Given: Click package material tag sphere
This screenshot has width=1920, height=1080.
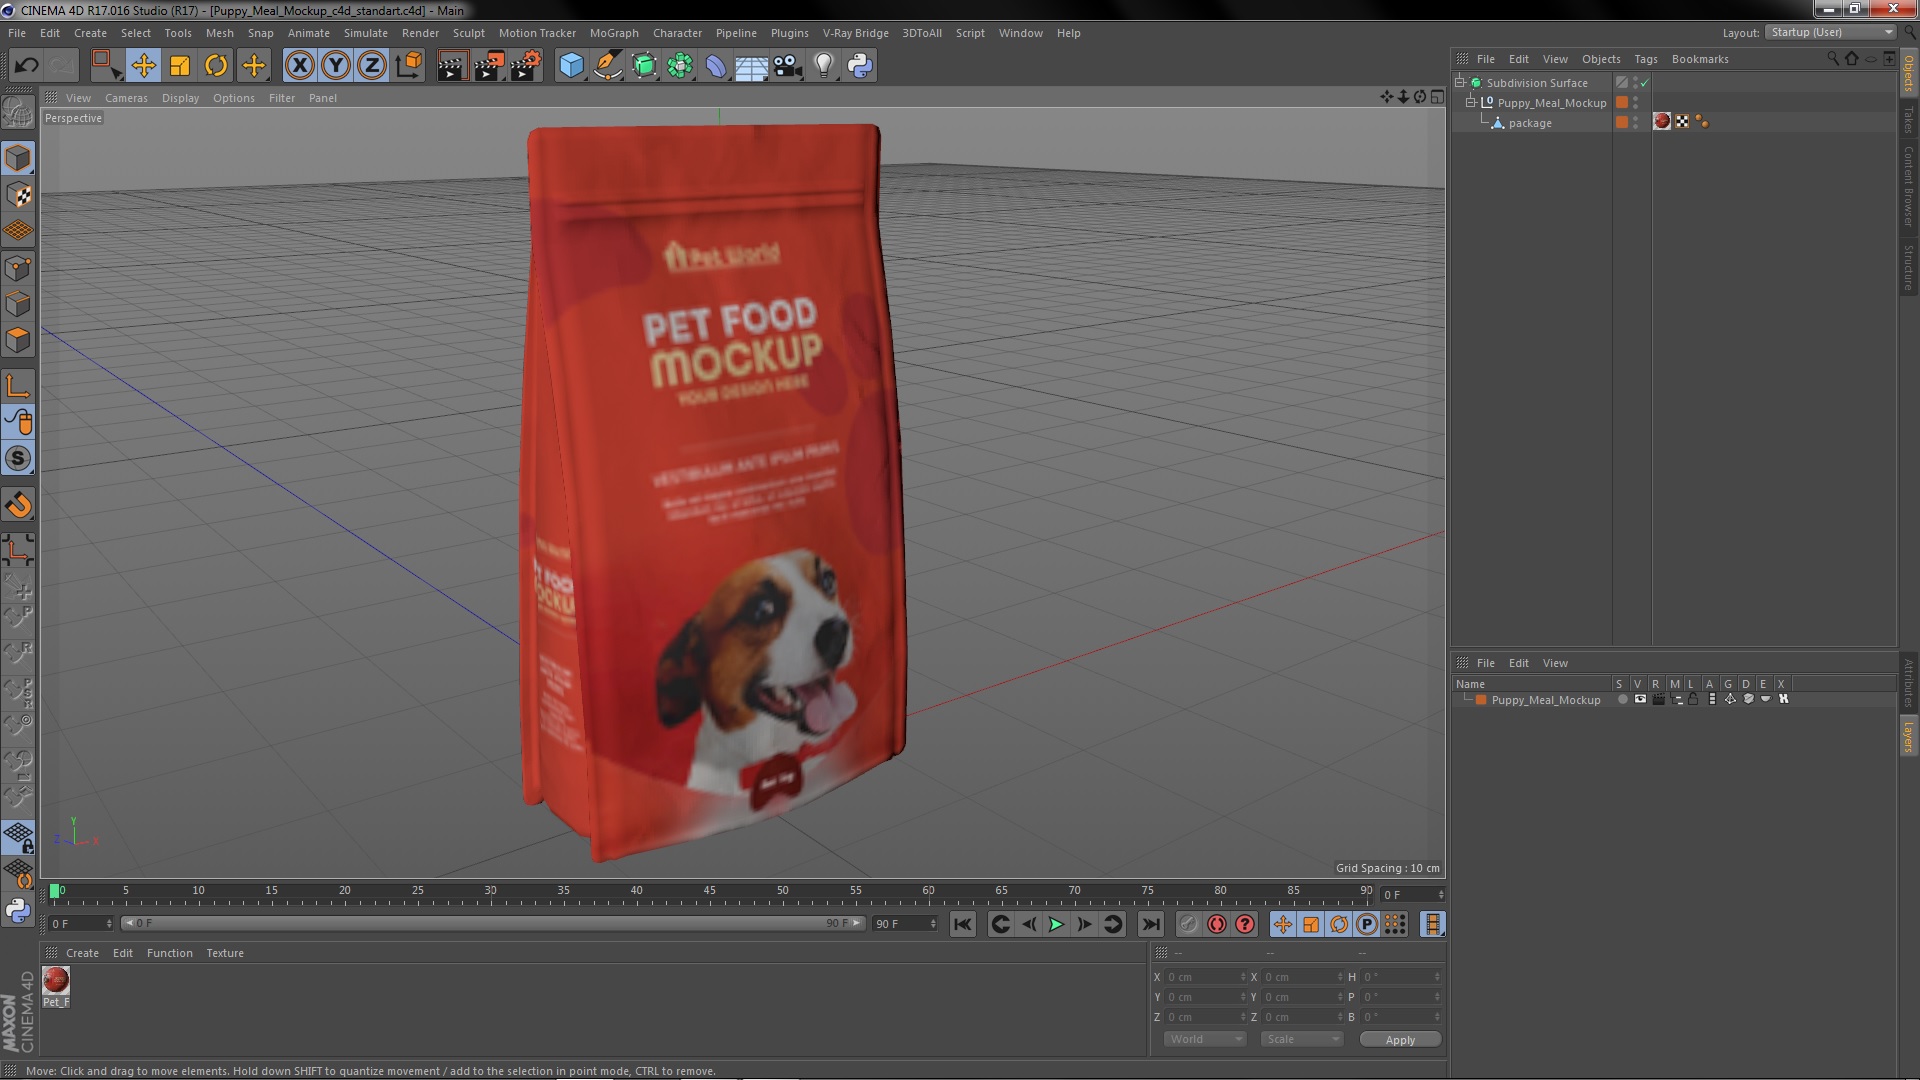Looking at the screenshot, I should tap(1662, 121).
